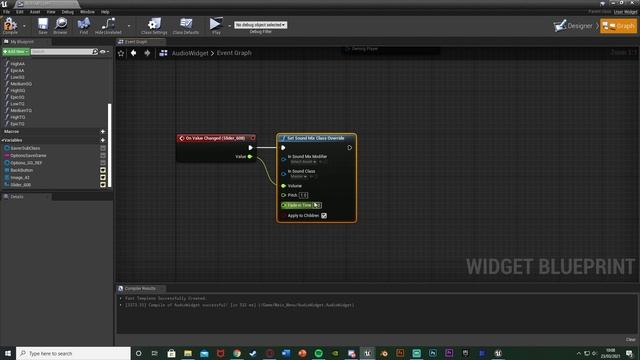This screenshot has height=360, width=640.
Task: Open the Find in blueprint tool
Action: pos(84,25)
